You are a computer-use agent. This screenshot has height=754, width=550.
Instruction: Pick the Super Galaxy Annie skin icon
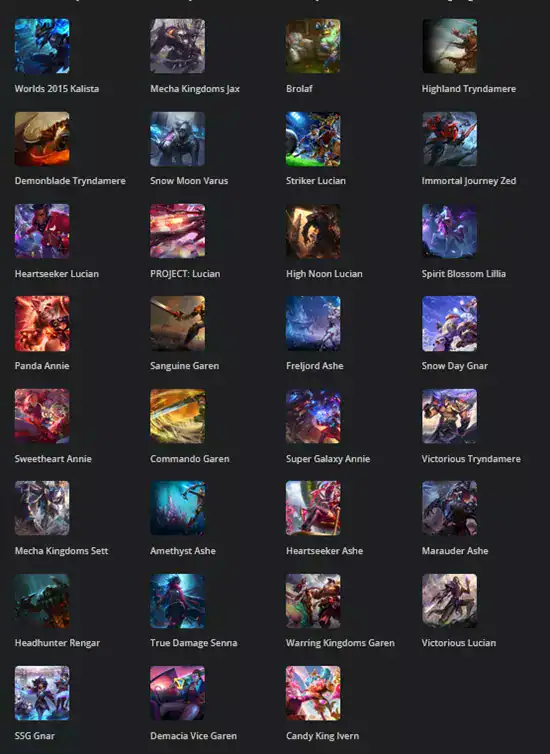point(313,416)
